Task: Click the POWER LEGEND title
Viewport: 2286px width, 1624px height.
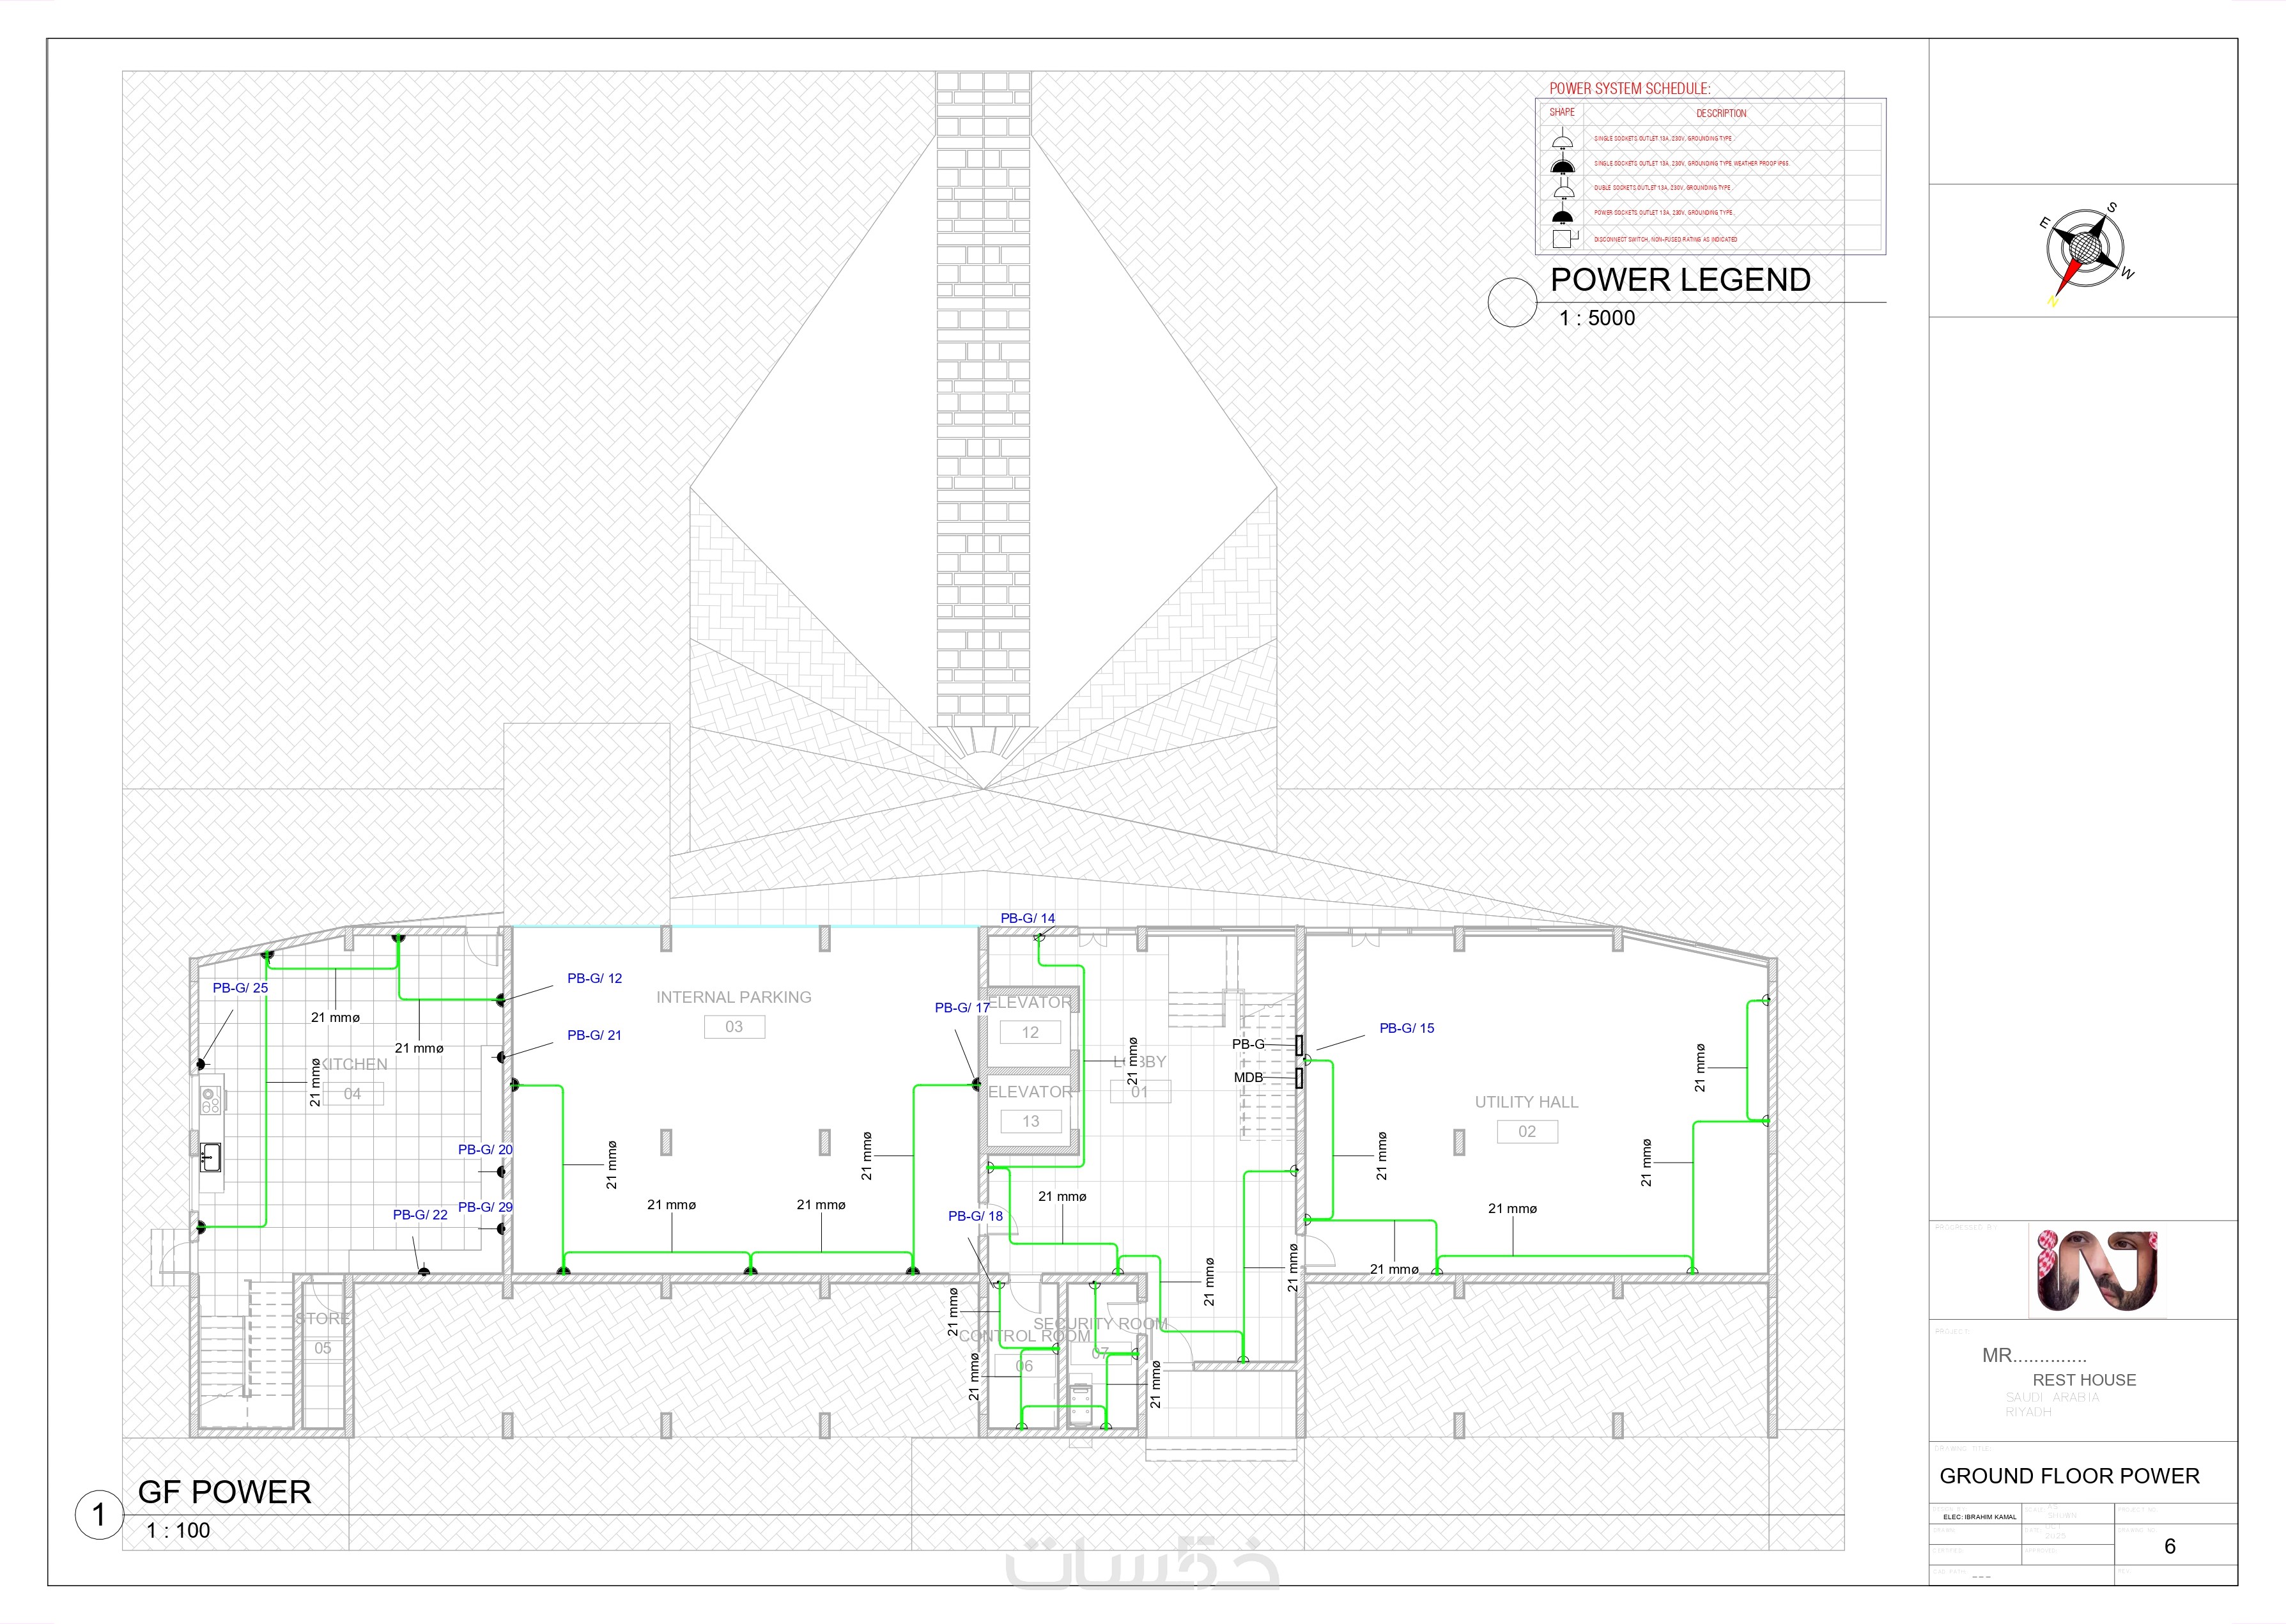Action: tap(1680, 280)
